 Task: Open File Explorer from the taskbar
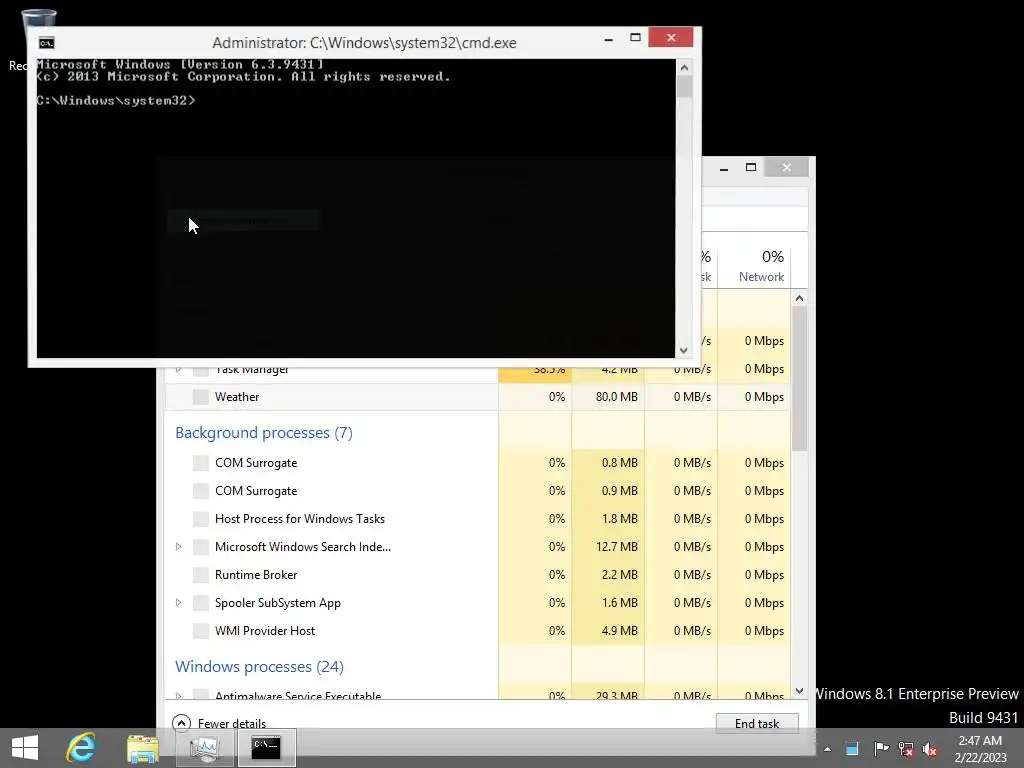coord(142,748)
